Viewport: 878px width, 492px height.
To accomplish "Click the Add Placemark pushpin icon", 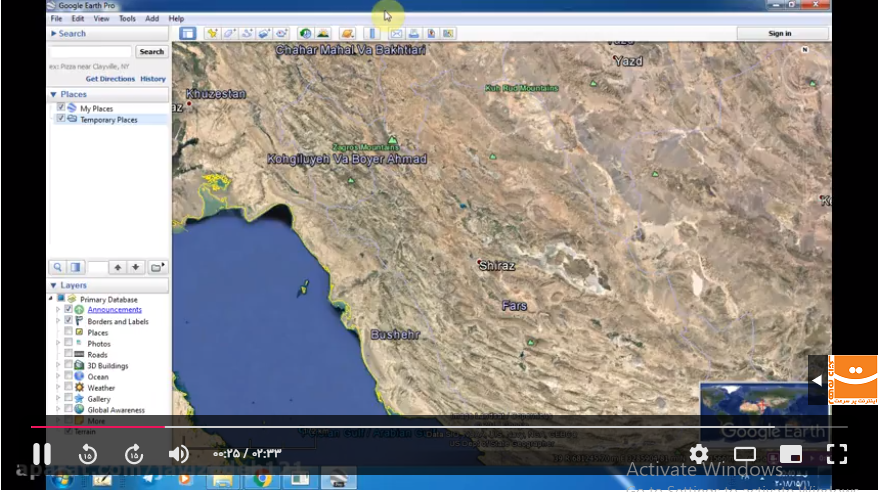I will pyautogui.click(x=212, y=33).
